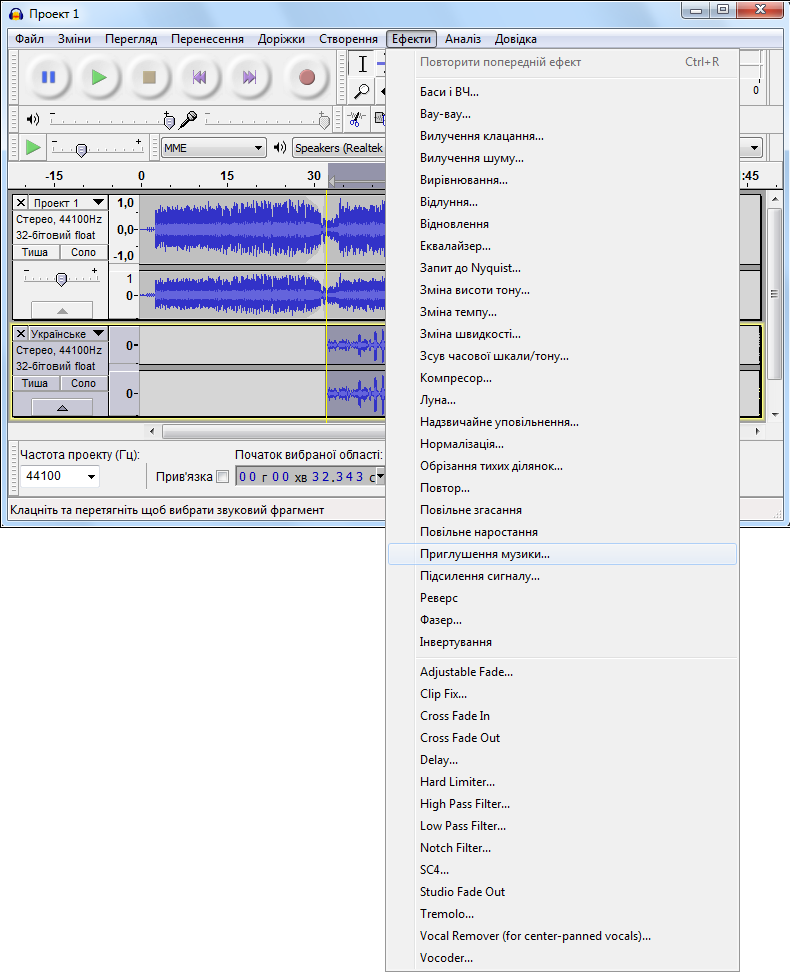This screenshot has width=790, height=972.
Task: Stop playback with the Stop button
Action: point(149,77)
